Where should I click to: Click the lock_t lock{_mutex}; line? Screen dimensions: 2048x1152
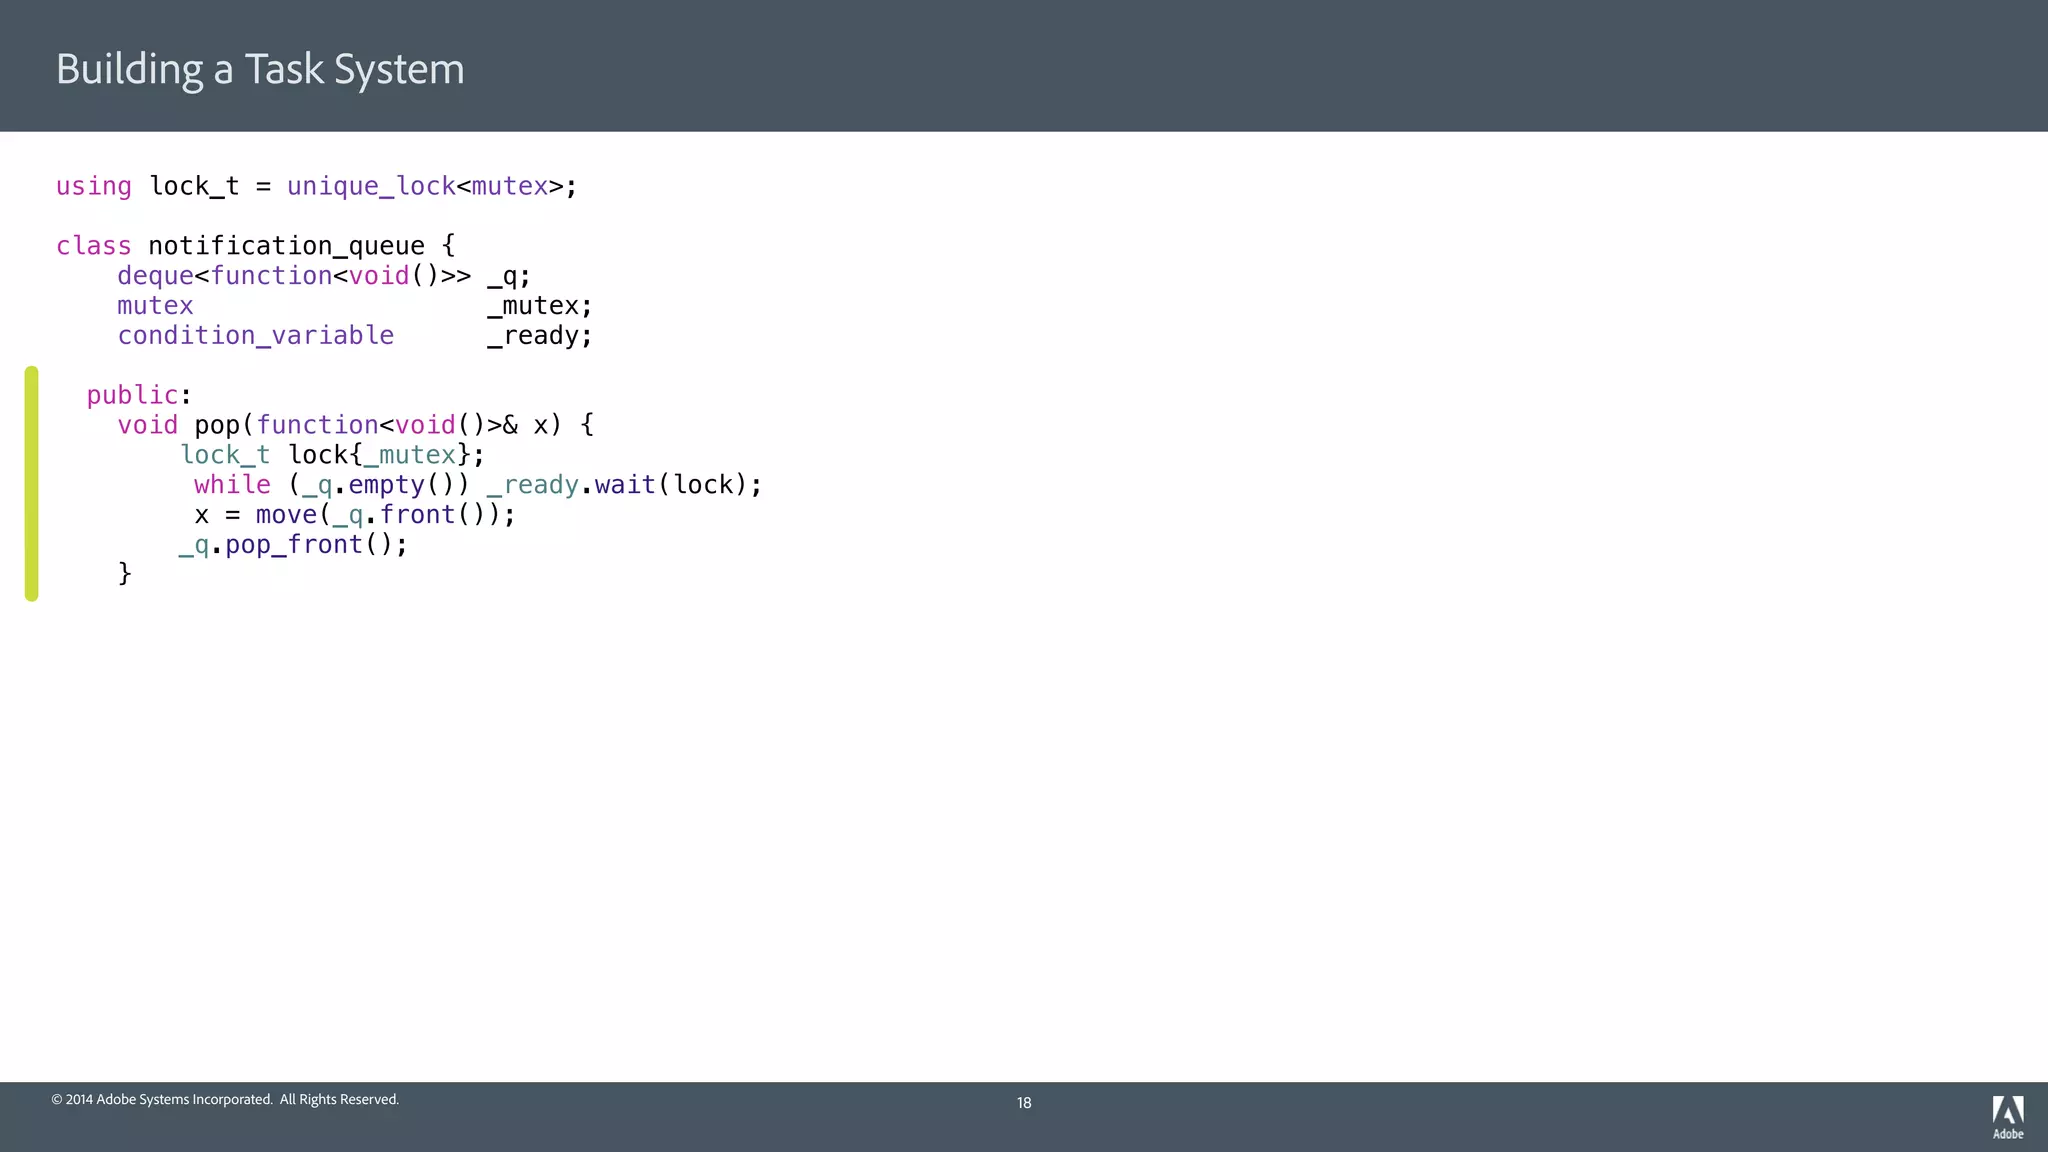click(332, 455)
